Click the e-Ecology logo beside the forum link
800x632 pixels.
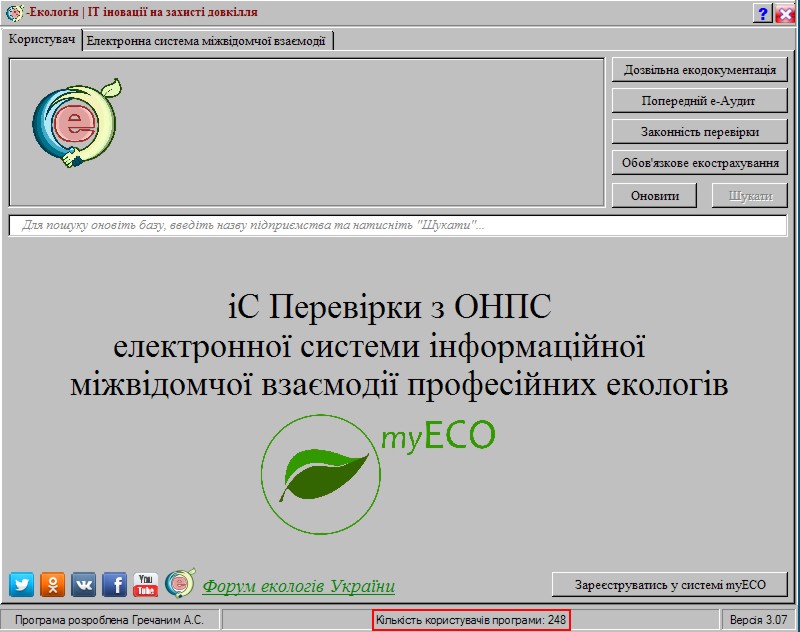pyautogui.click(x=180, y=583)
